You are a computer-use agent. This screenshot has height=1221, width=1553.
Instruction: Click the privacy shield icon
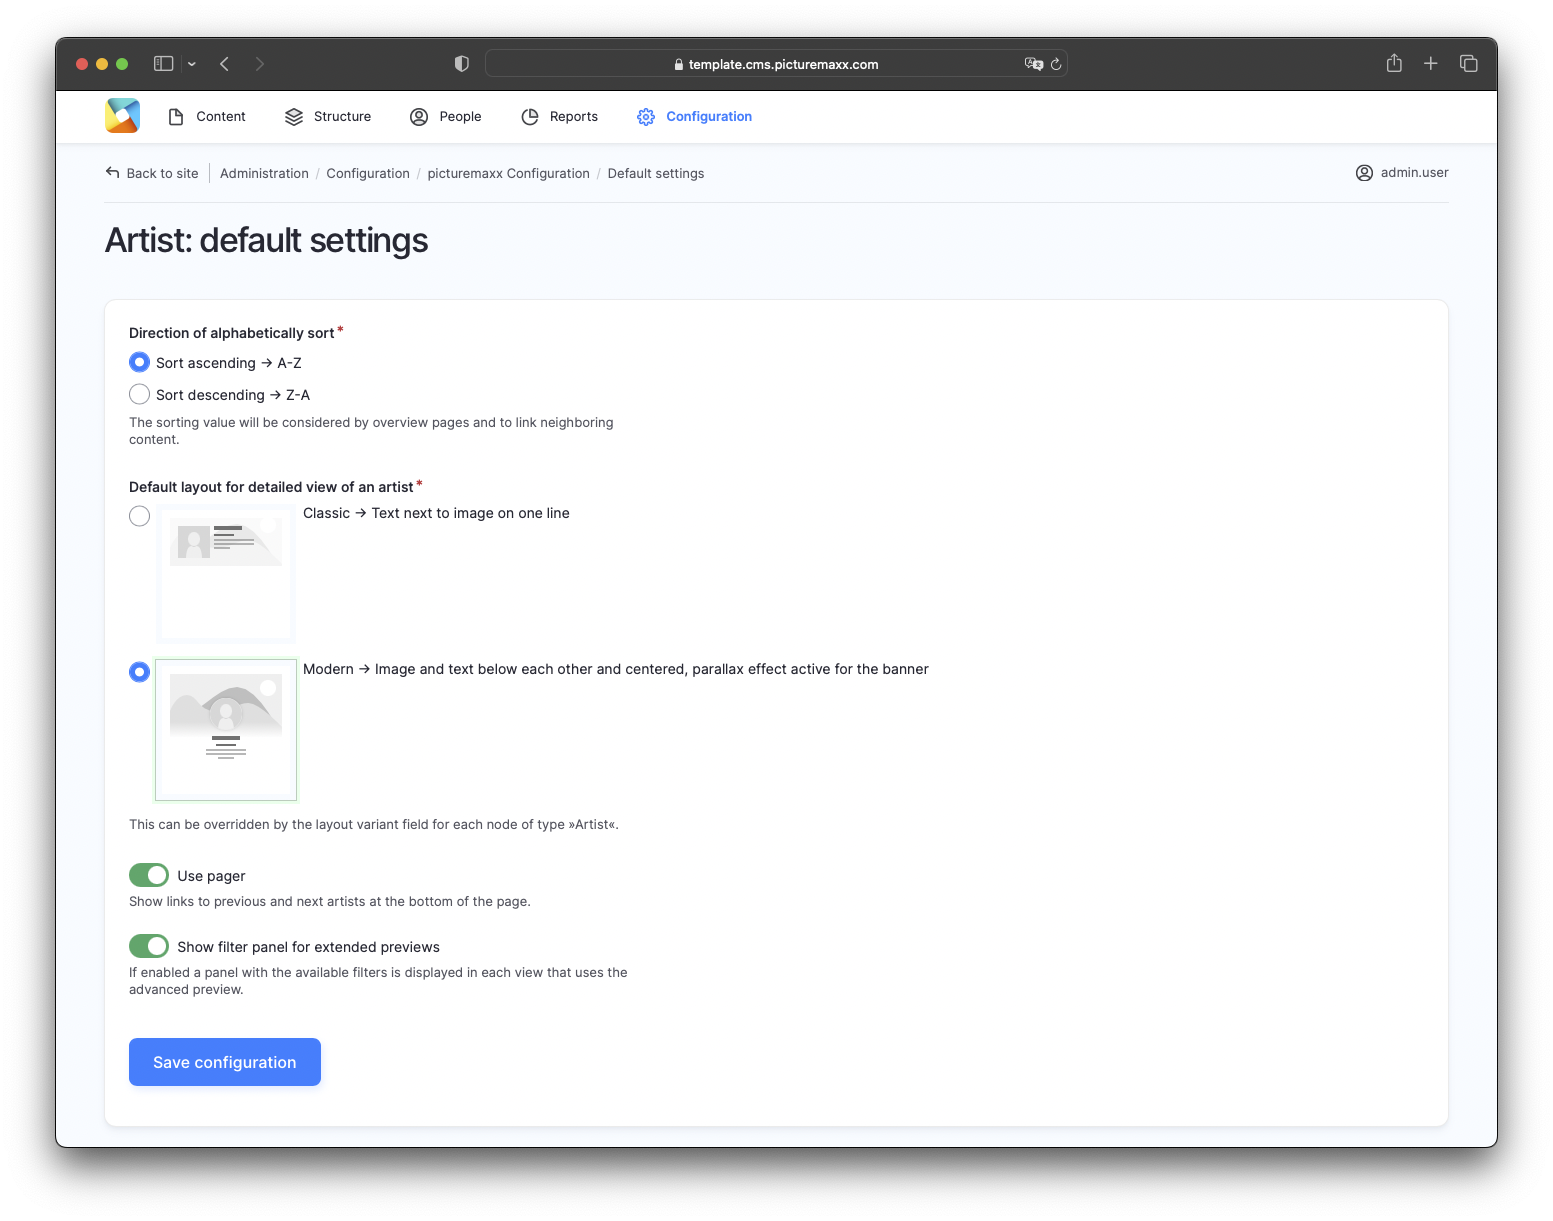461,64
